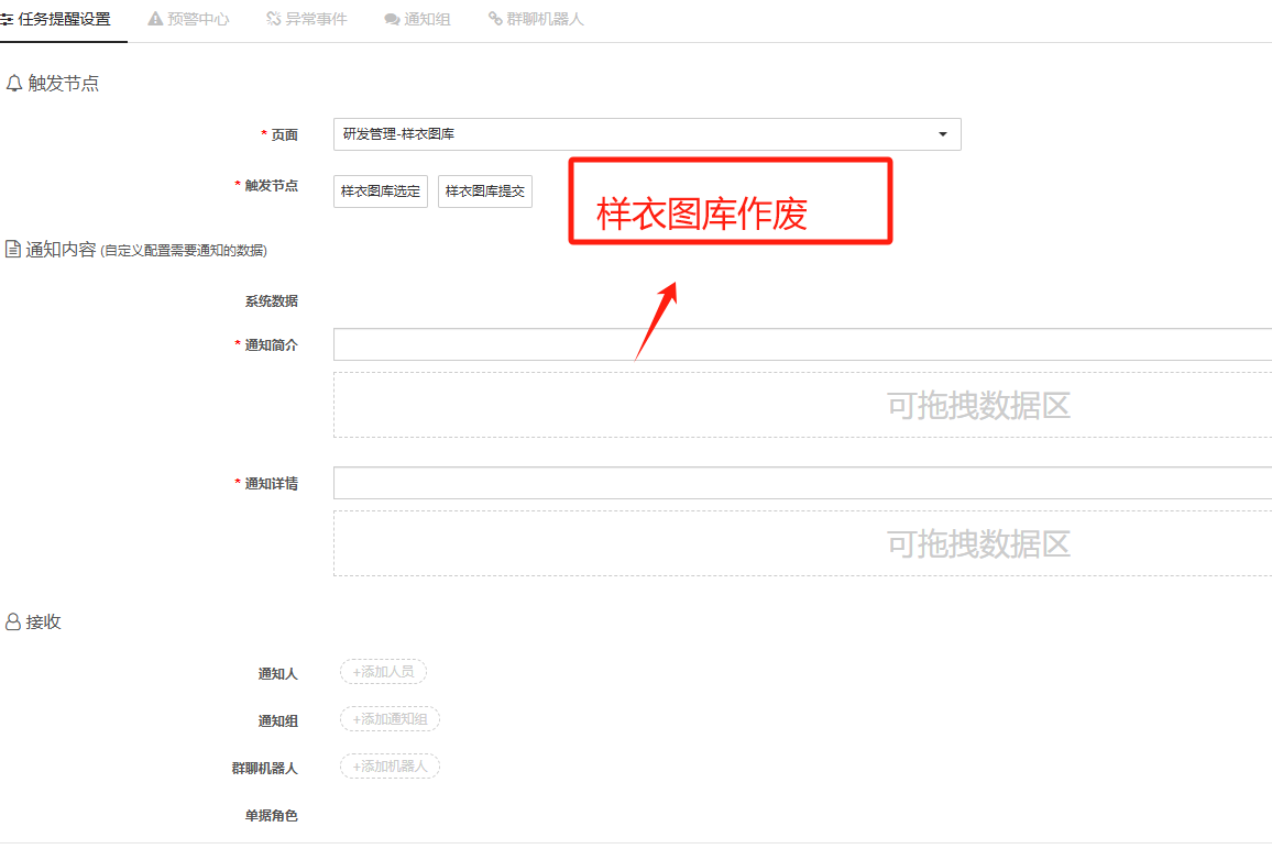Select the 样衣图库提交 trigger node

(x=485, y=191)
